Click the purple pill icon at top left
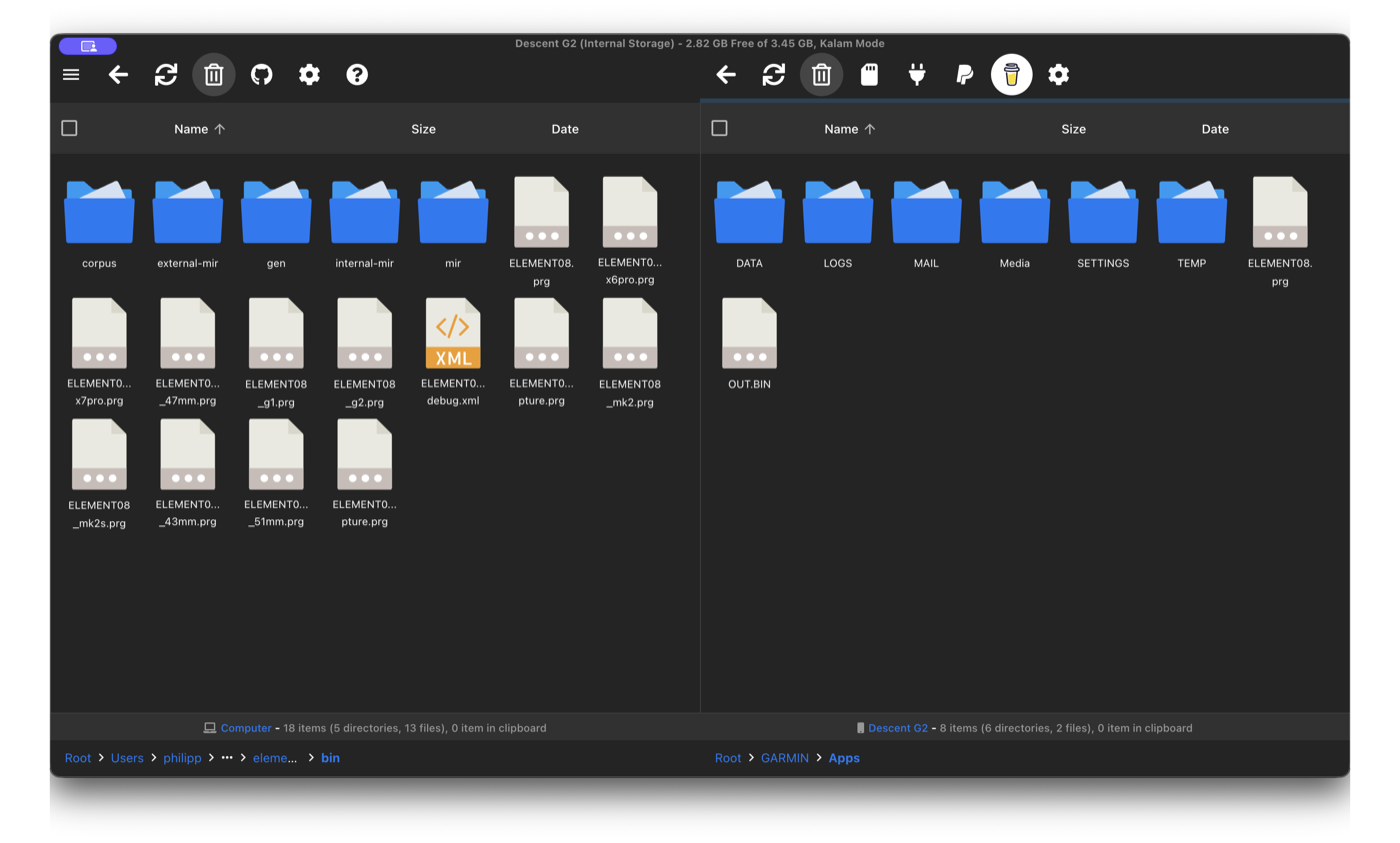1400x843 pixels. pyautogui.click(x=88, y=46)
